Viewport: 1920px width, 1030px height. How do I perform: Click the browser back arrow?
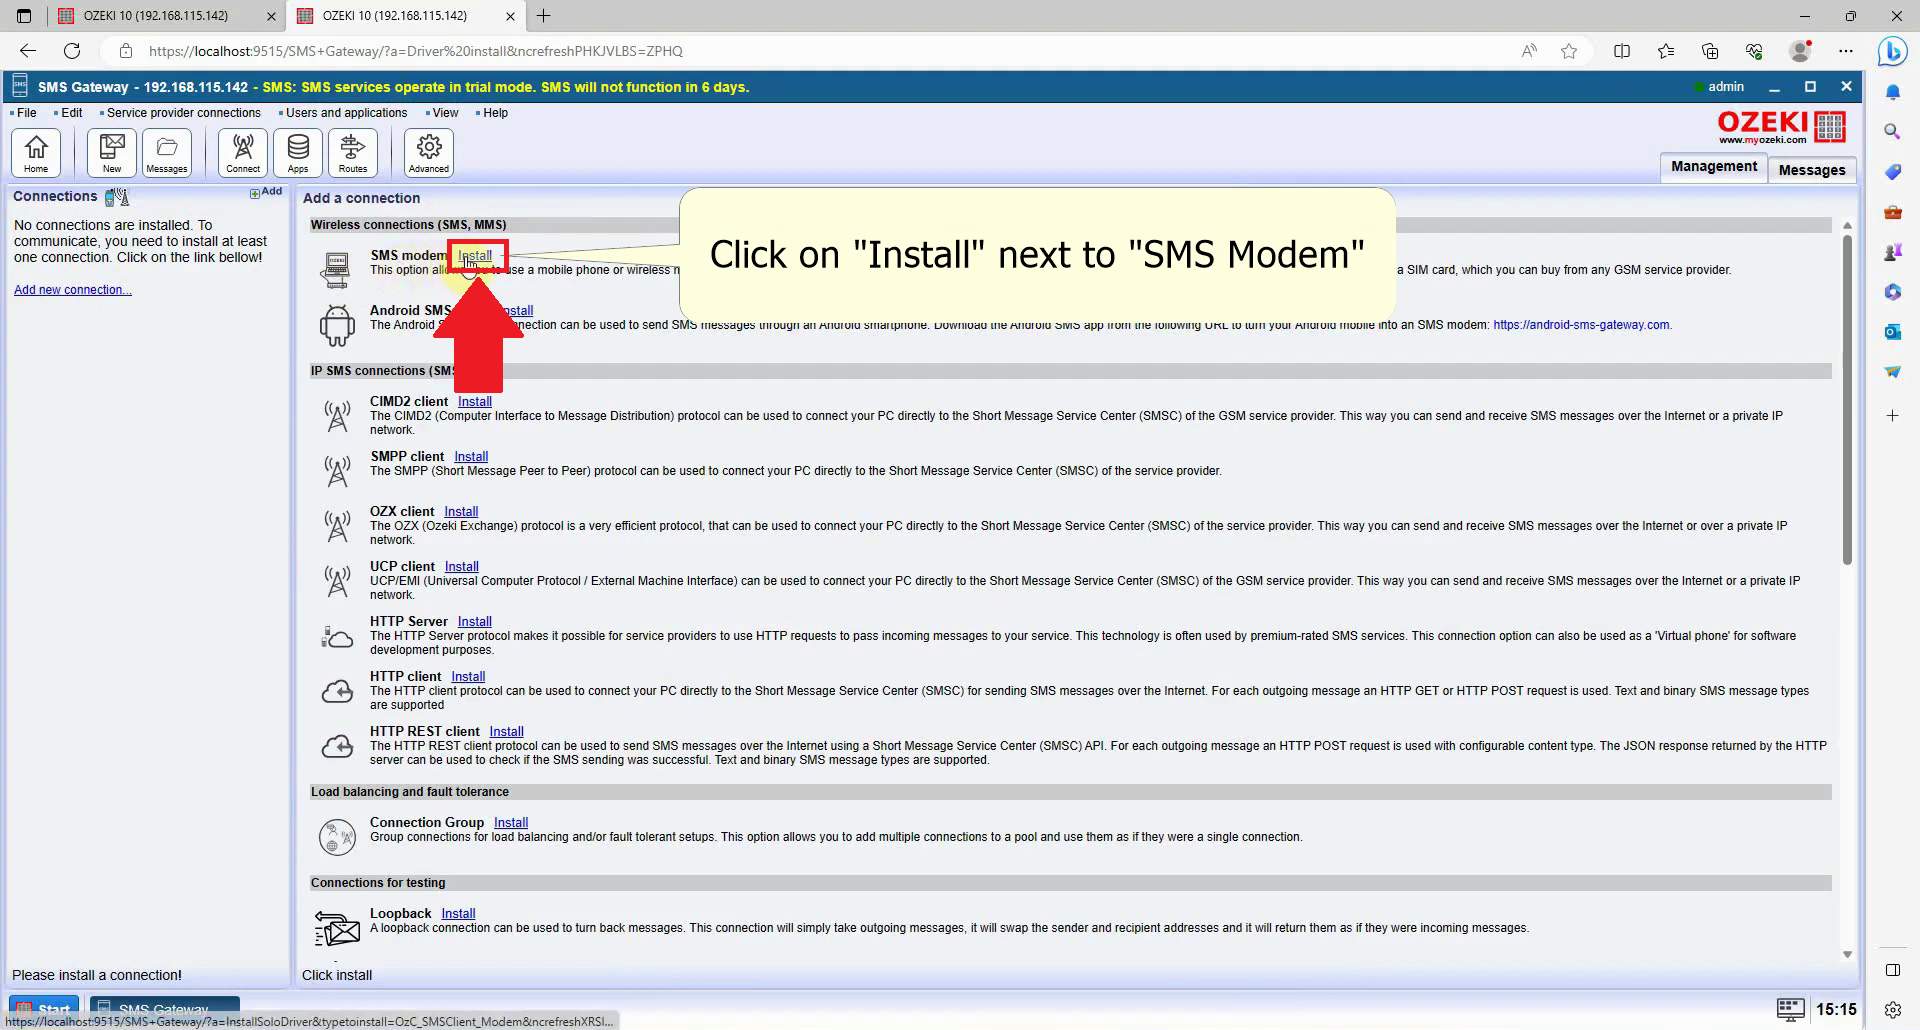(x=28, y=51)
